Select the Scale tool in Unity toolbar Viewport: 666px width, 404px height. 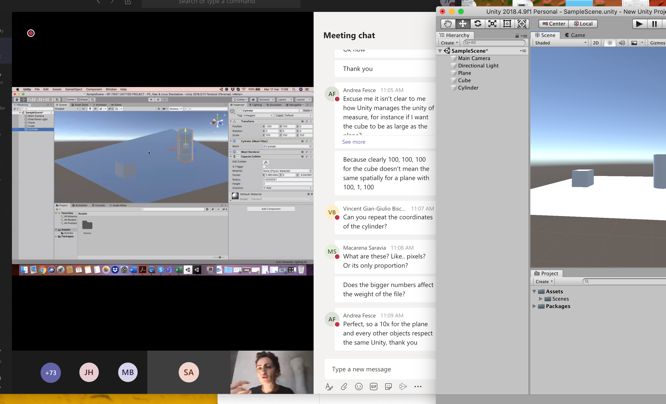(x=492, y=24)
